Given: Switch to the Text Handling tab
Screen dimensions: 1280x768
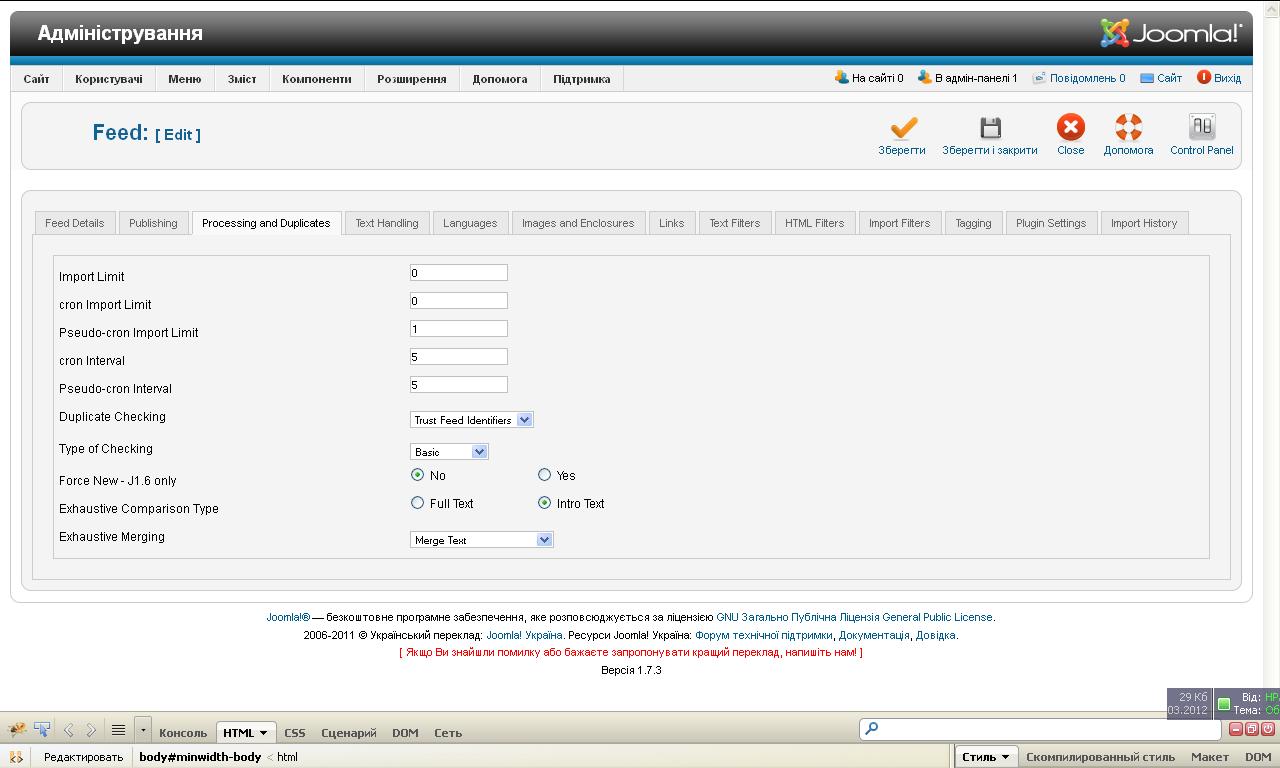Looking at the screenshot, I should tap(387, 223).
